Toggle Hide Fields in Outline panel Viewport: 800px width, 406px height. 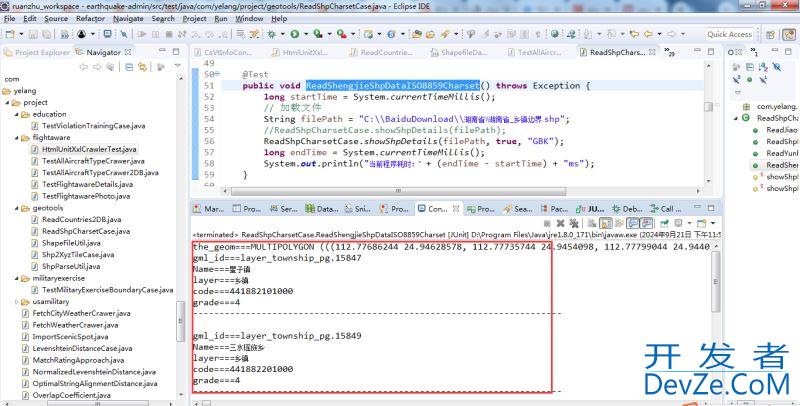pos(777,67)
